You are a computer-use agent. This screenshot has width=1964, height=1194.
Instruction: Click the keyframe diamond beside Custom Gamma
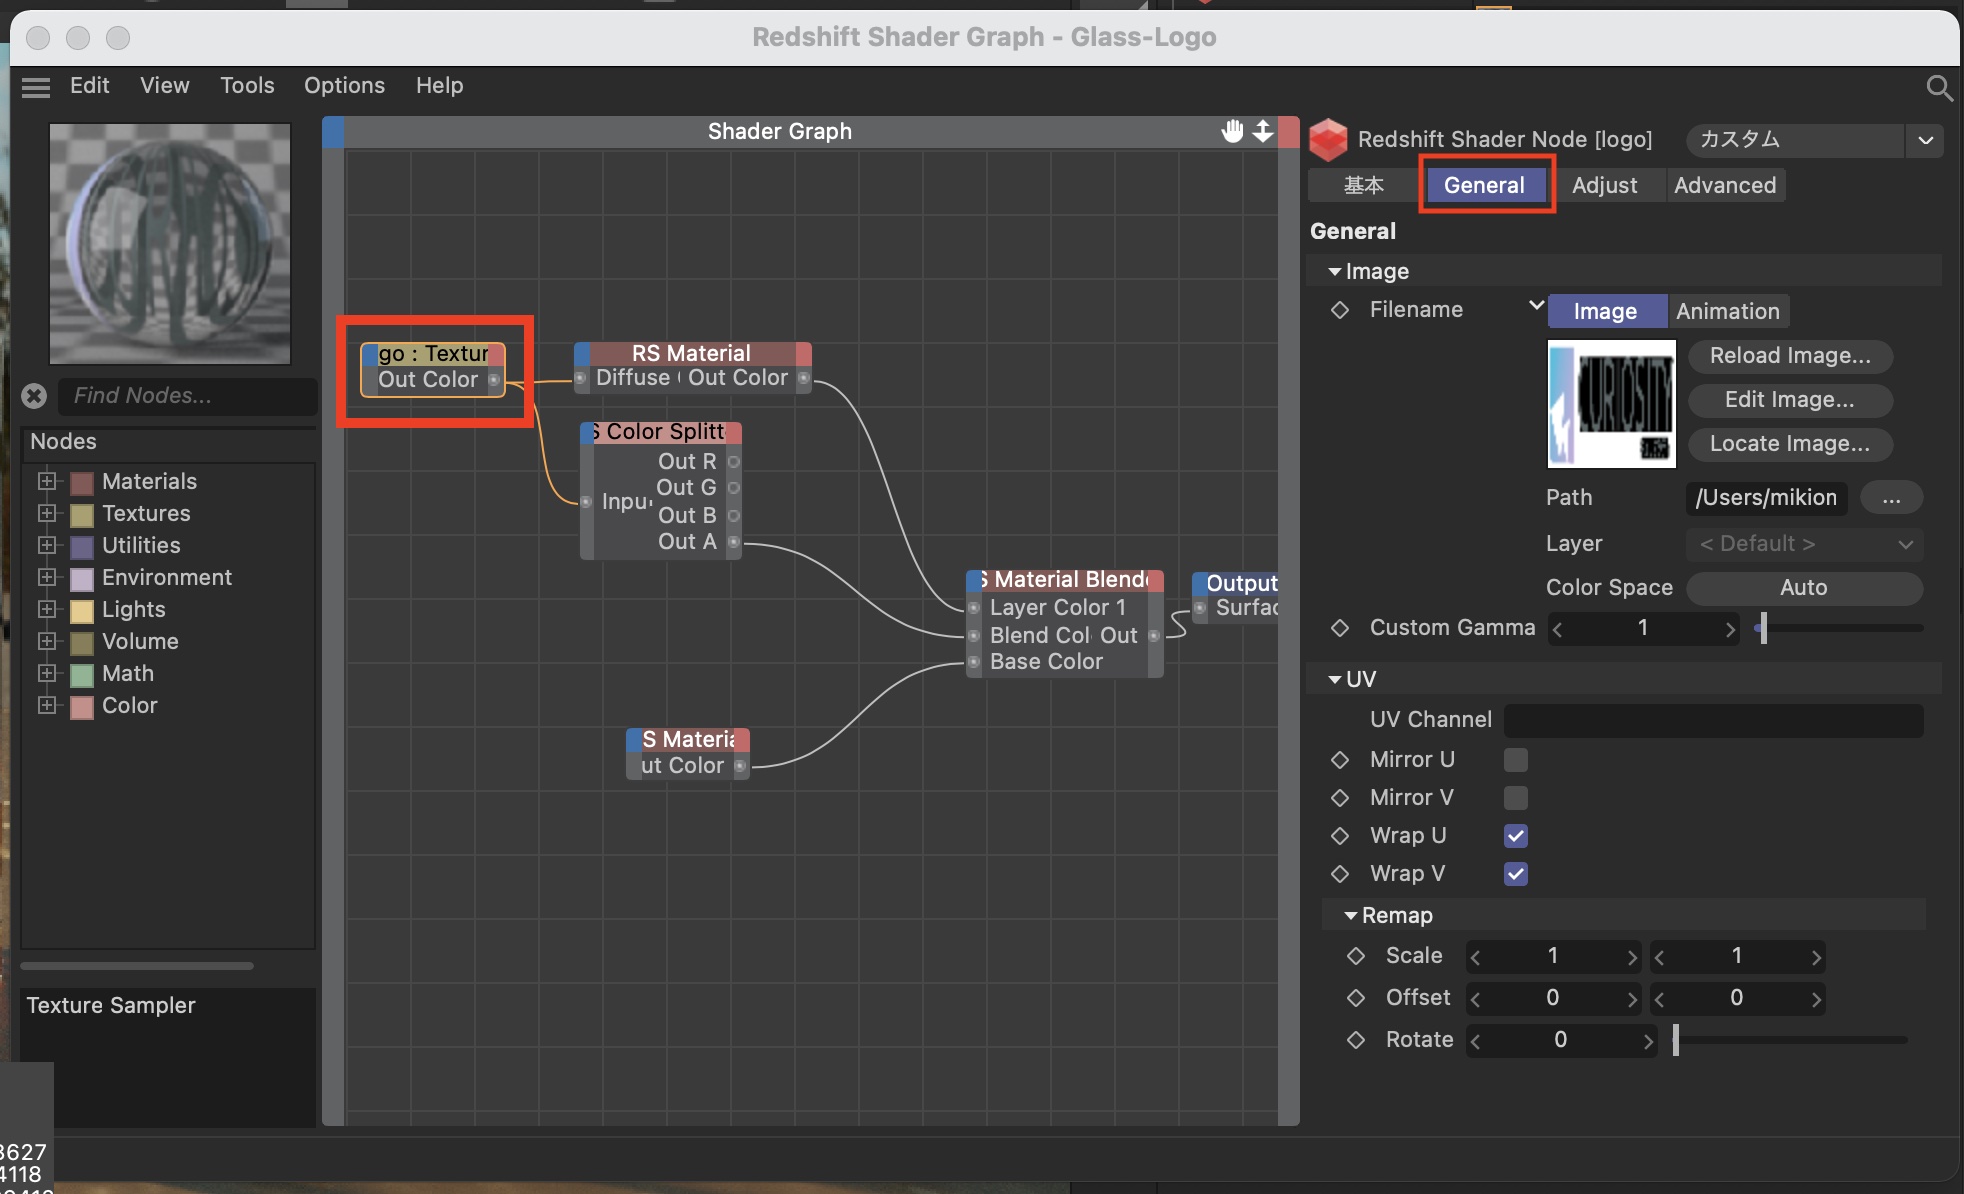[x=1340, y=628]
